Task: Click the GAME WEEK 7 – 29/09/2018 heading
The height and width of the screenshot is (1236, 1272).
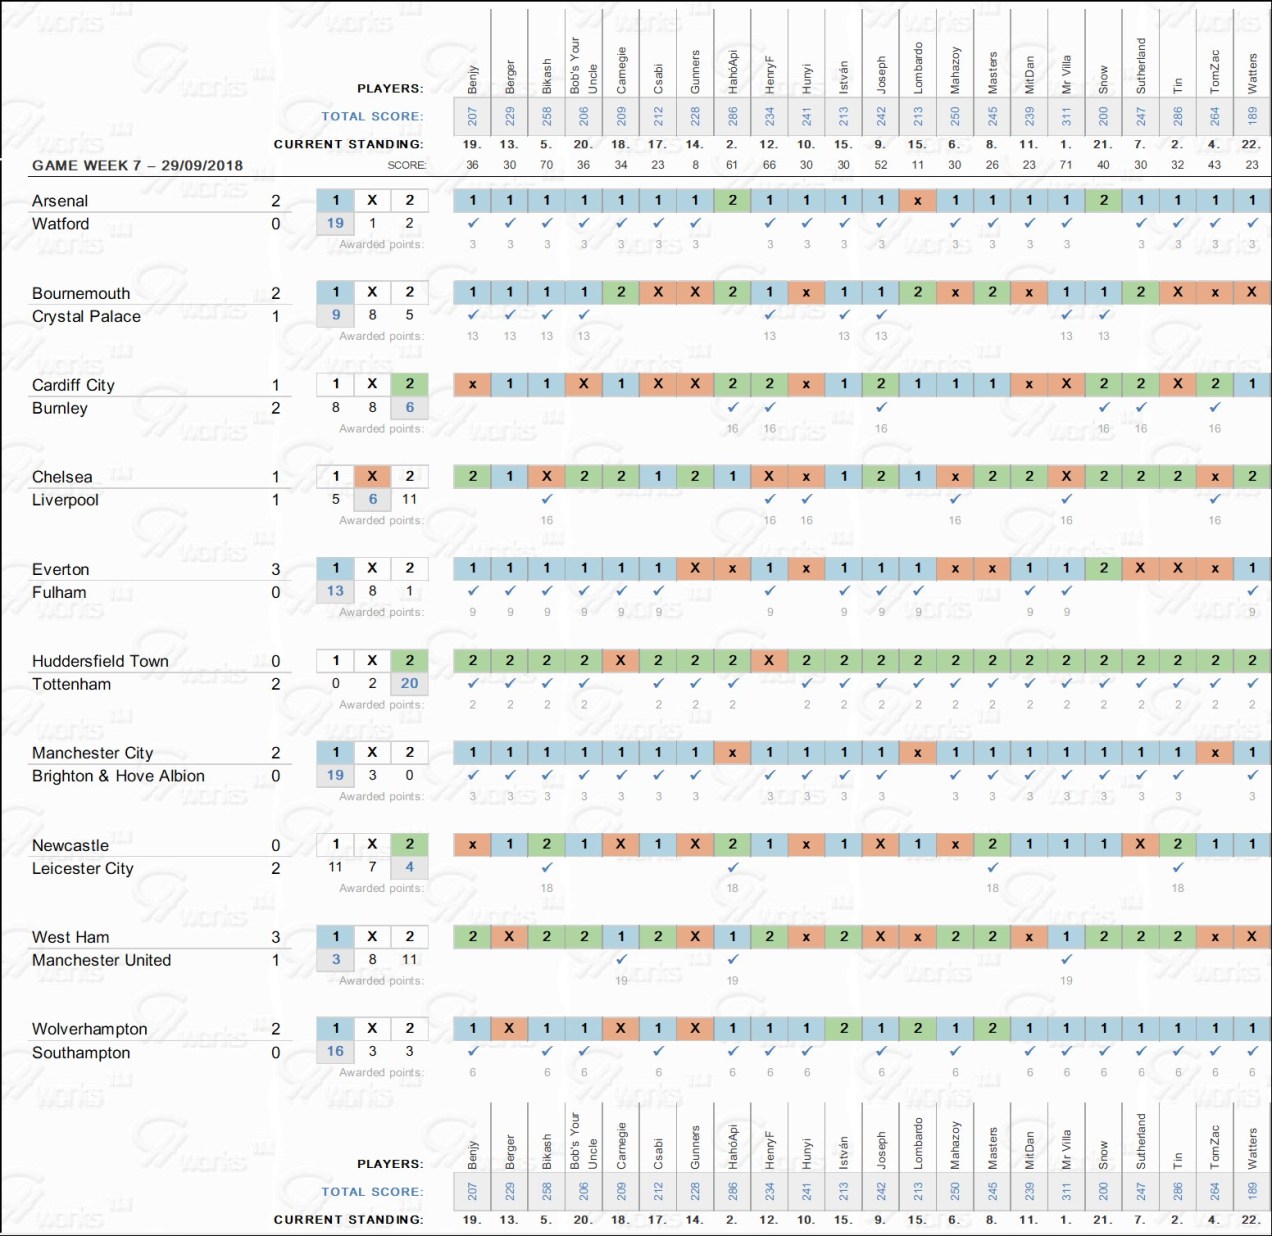Action: pos(137,165)
